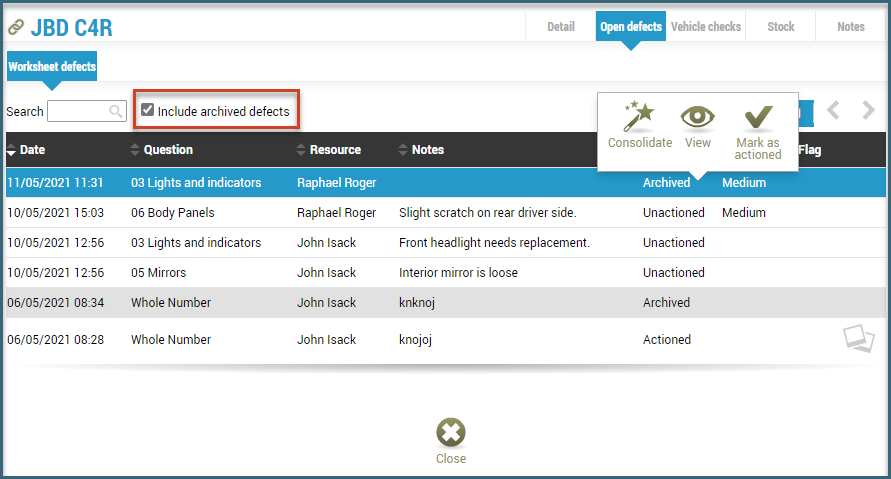Viewport: 891px width, 479px height.
Task: Switch to the Detail tab
Action: [x=560, y=27]
